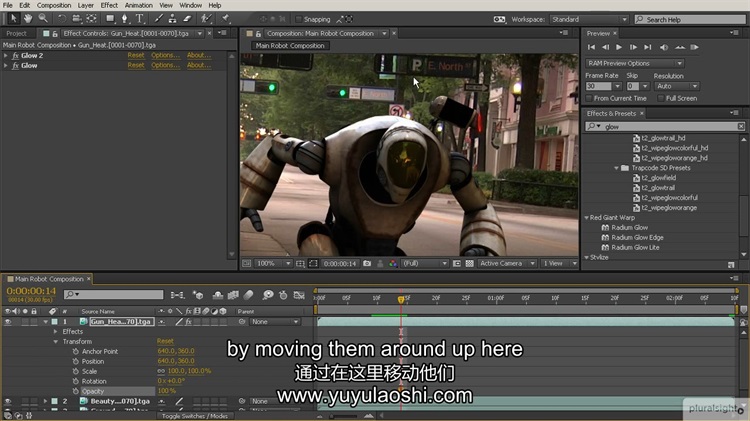This screenshot has height=421, width=750.
Task: Check the From Current Time option
Action: [589, 98]
